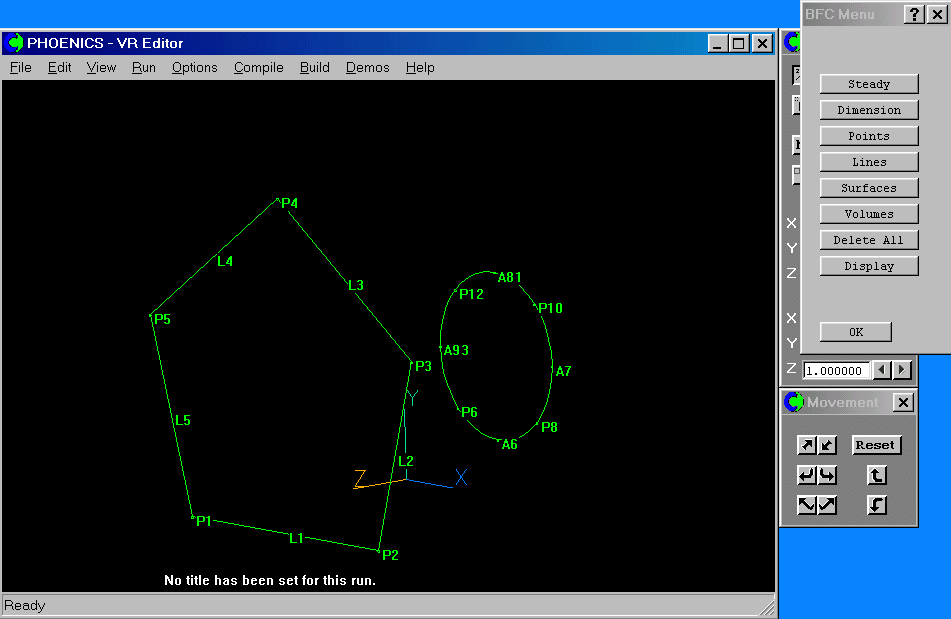Tilt the view using the left zigzag arrow icon
The height and width of the screenshot is (619, 951).
click(806, 505)
